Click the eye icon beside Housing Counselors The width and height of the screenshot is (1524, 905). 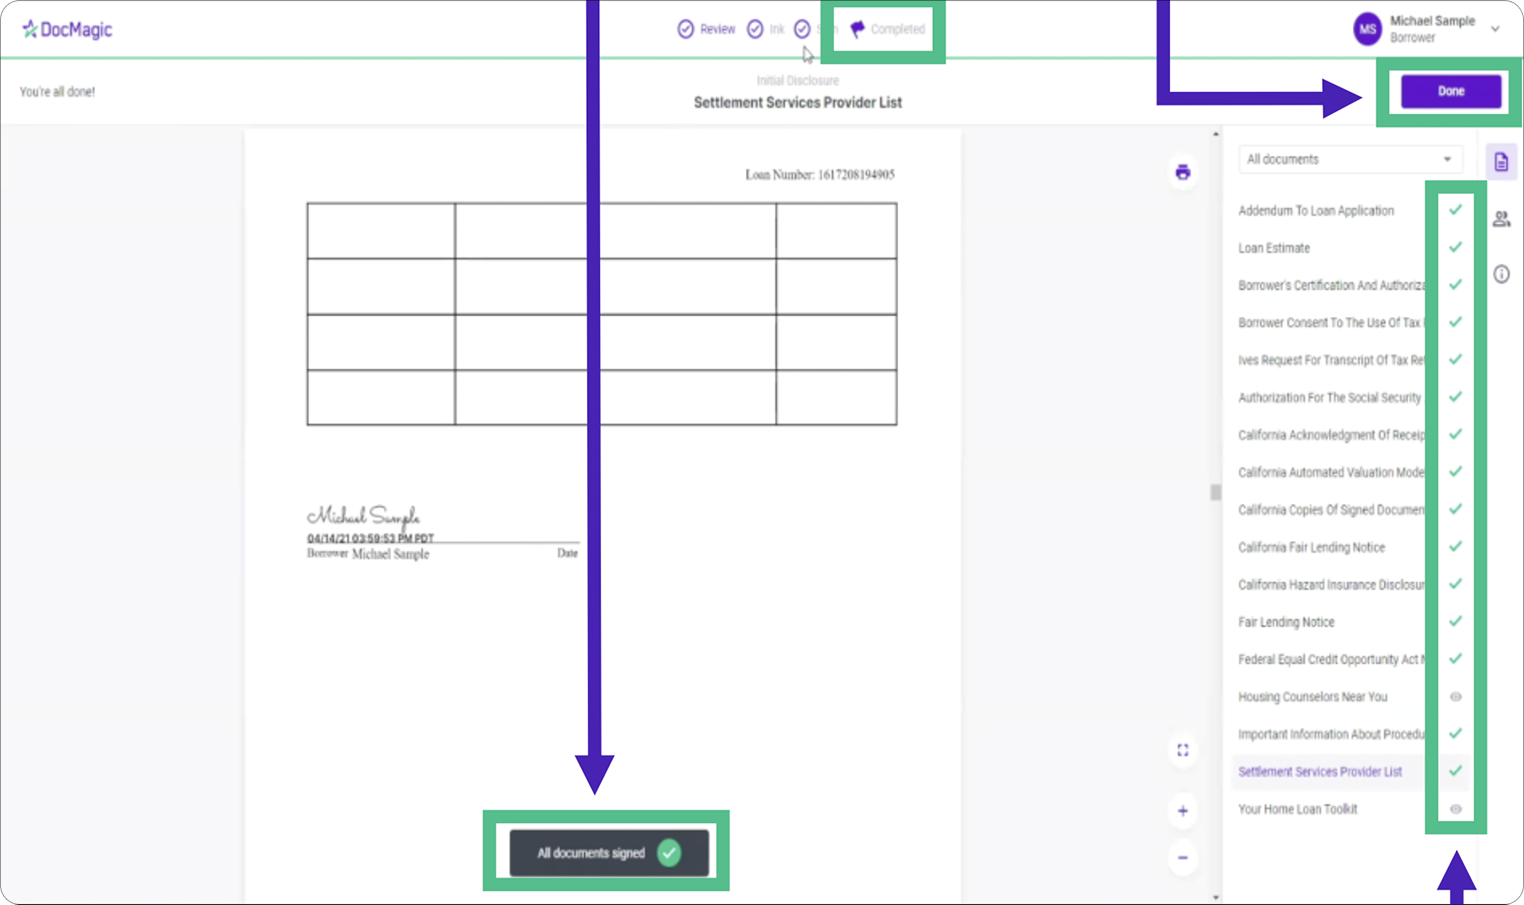point(1455,697)
